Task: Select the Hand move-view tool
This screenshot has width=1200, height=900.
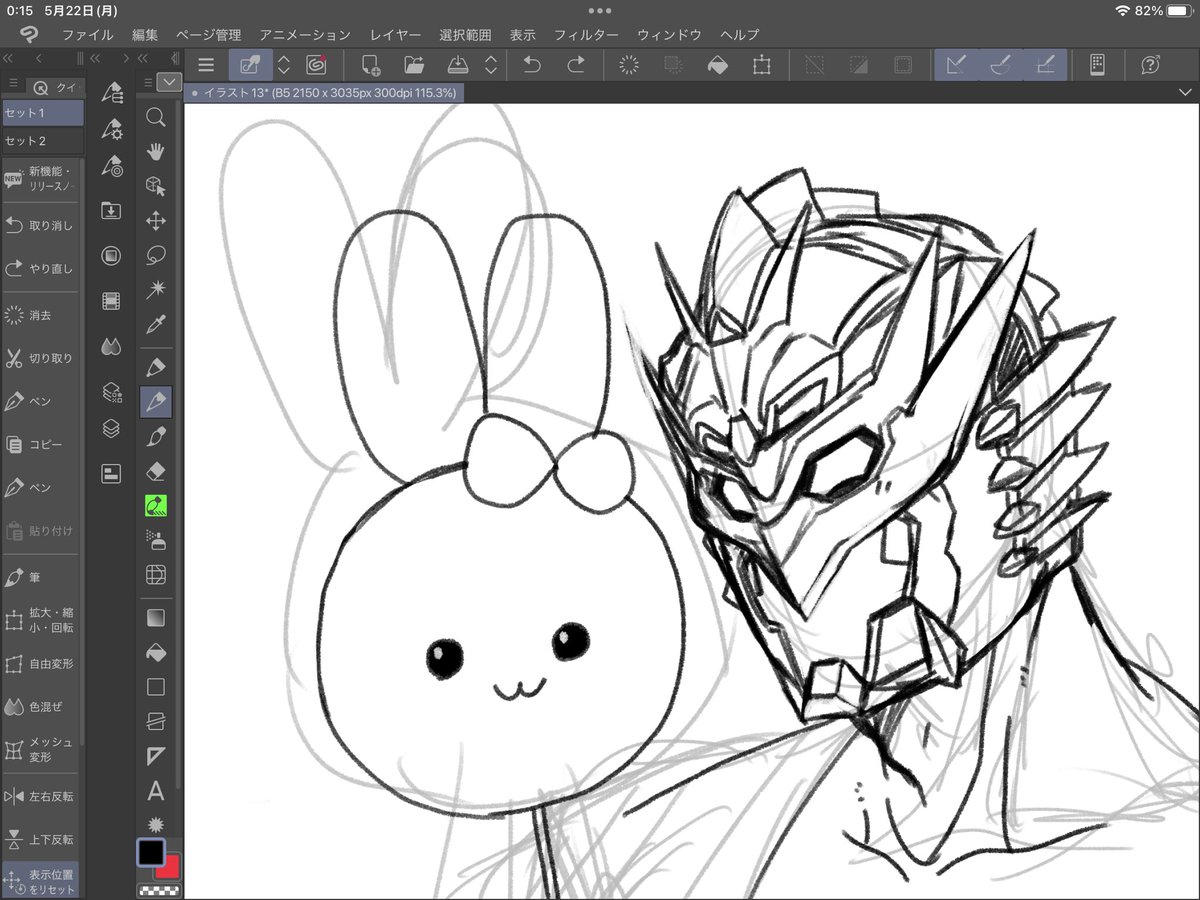Action: coord(155,152)
